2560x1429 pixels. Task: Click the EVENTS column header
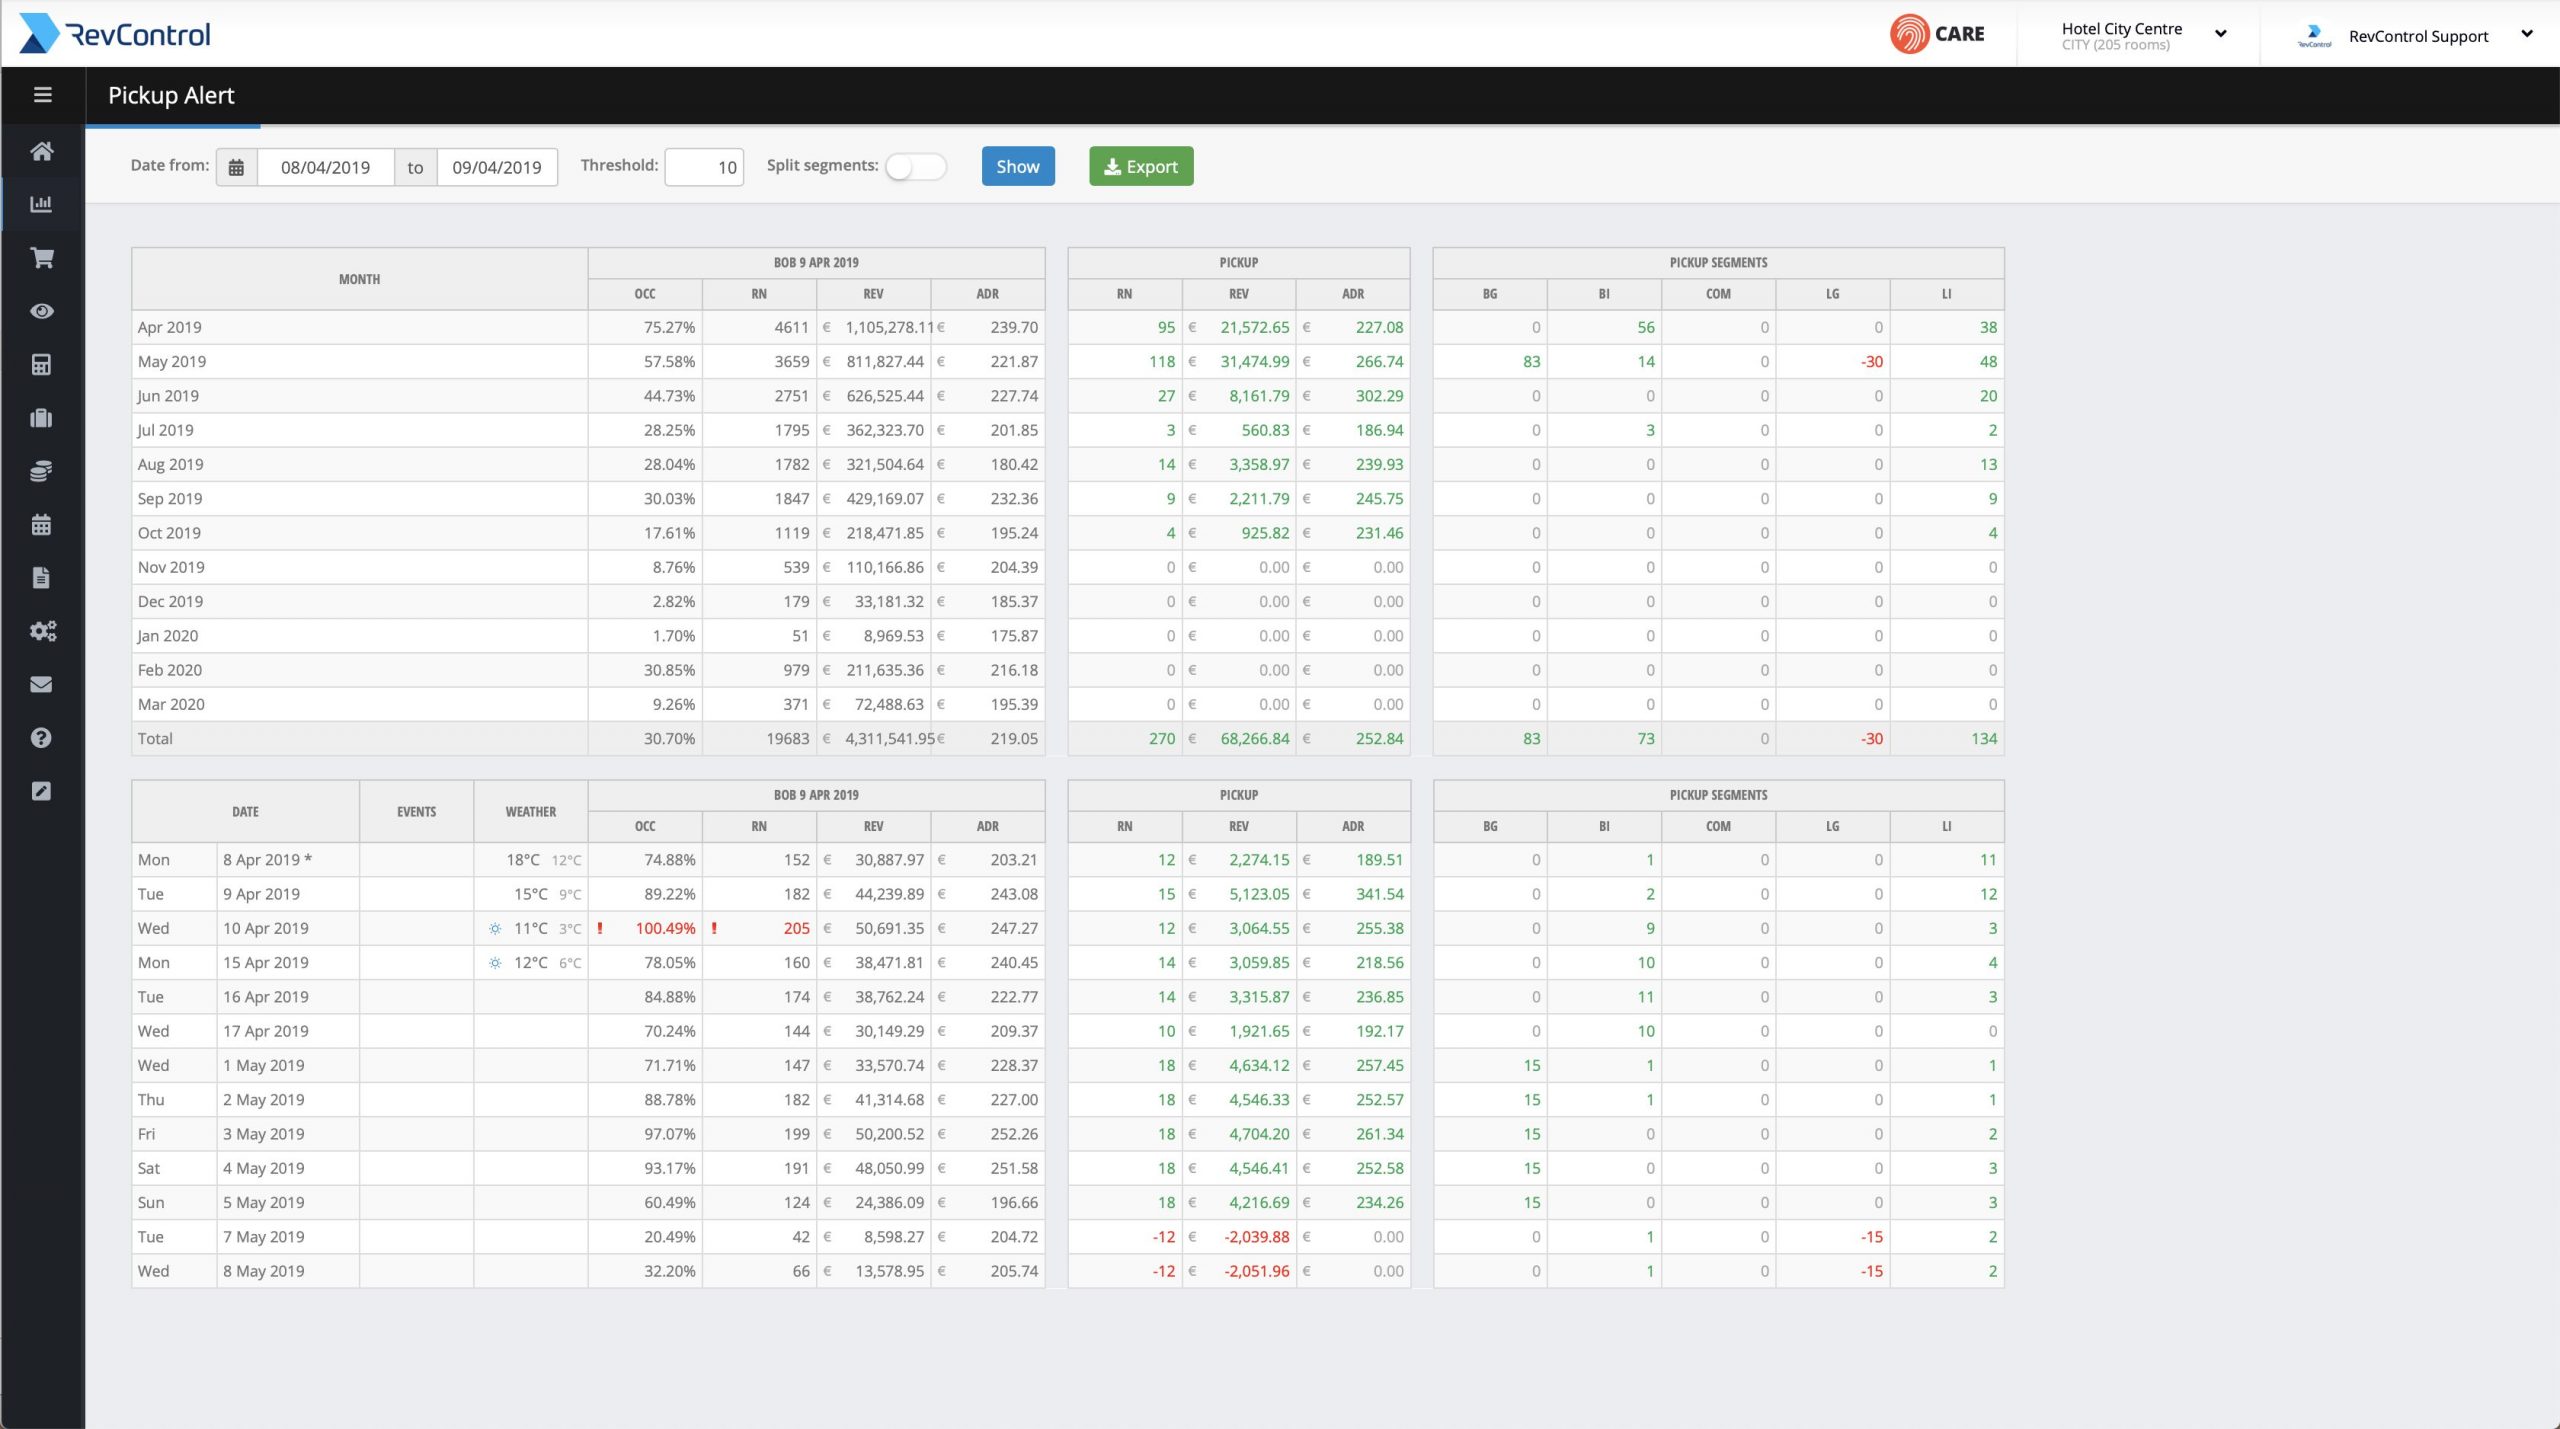coord(416,811)
